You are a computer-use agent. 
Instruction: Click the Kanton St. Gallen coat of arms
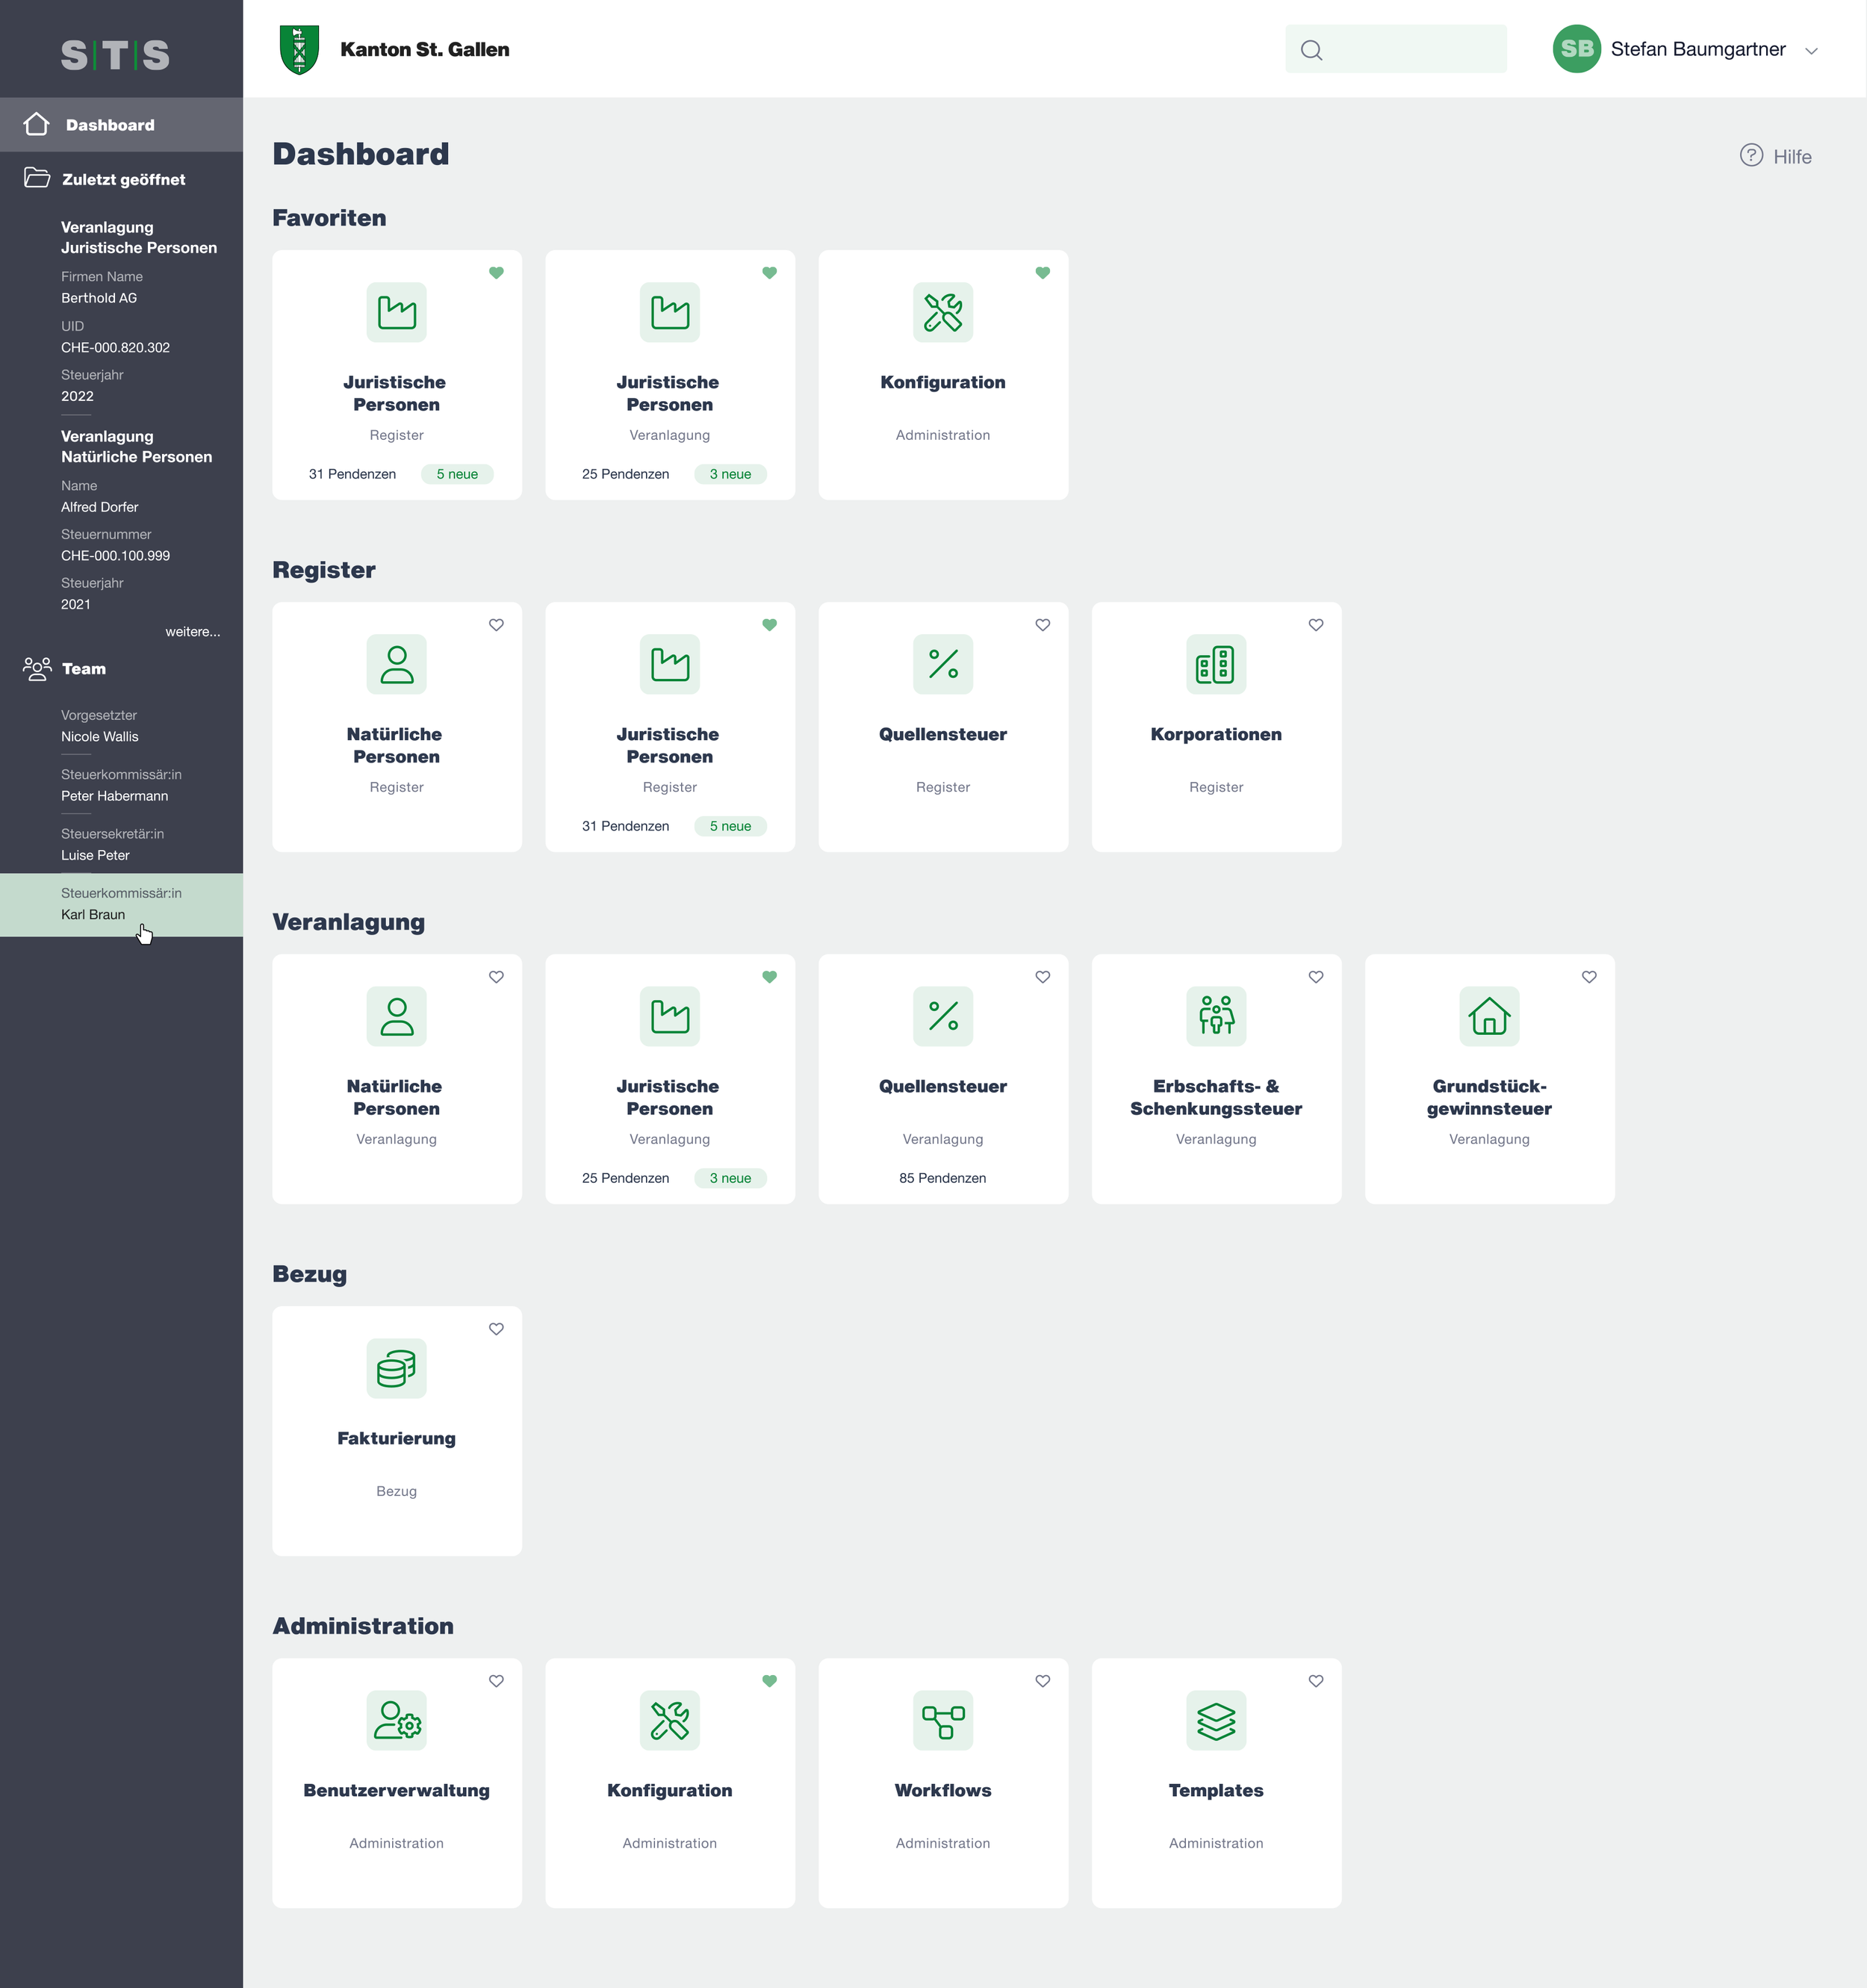pos(299,50)
